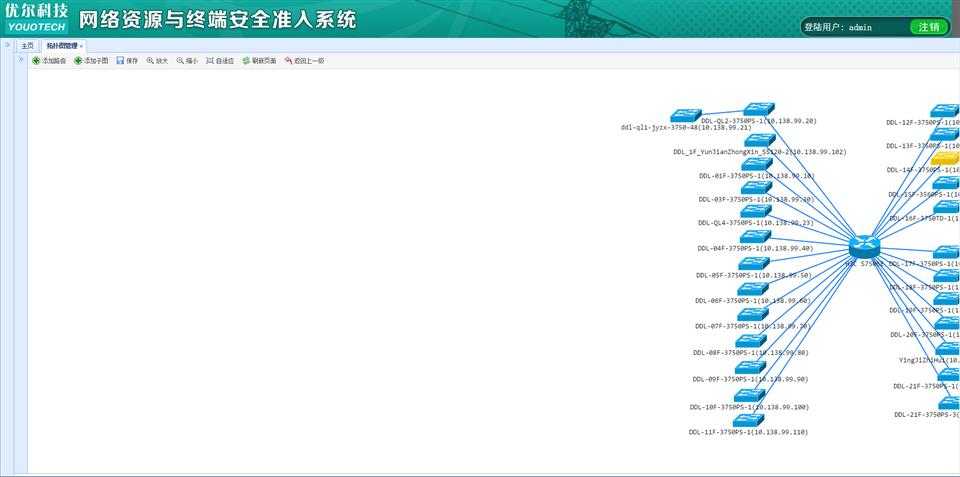Screen dimensions: 960x477
Task: Select the DDL-09F-3750PS-1 switch icon
Action: (751, 367)
